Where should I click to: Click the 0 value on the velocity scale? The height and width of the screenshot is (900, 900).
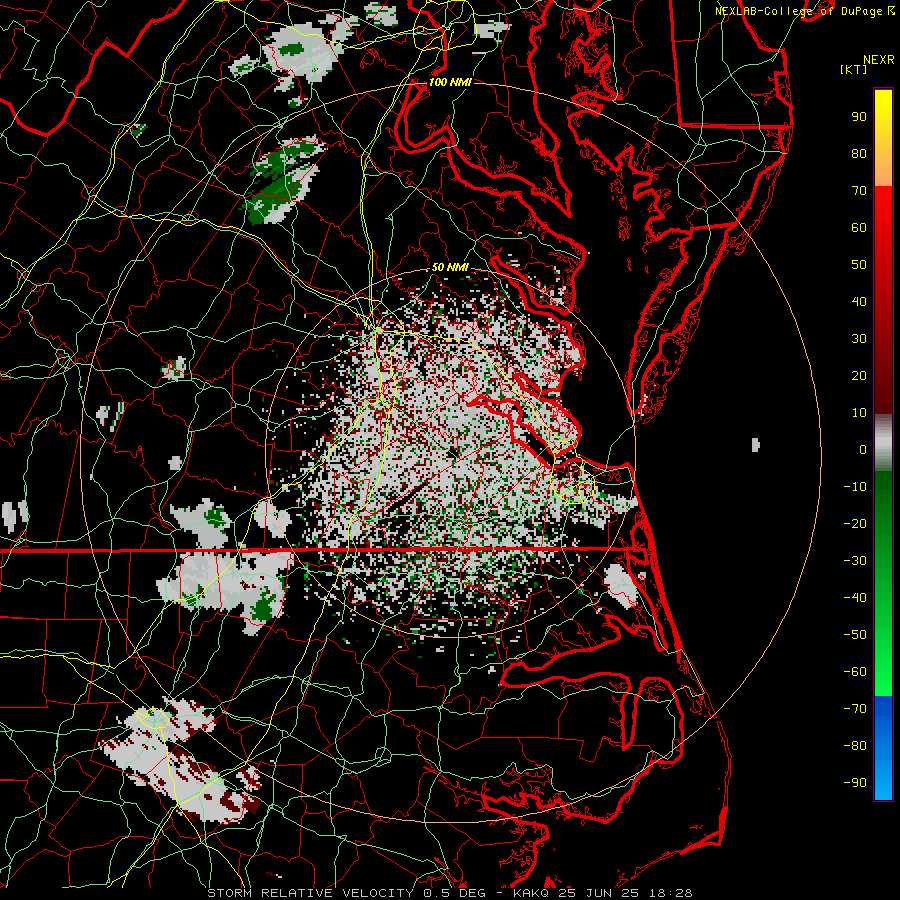pyautogui.click(x=863, y=450)
